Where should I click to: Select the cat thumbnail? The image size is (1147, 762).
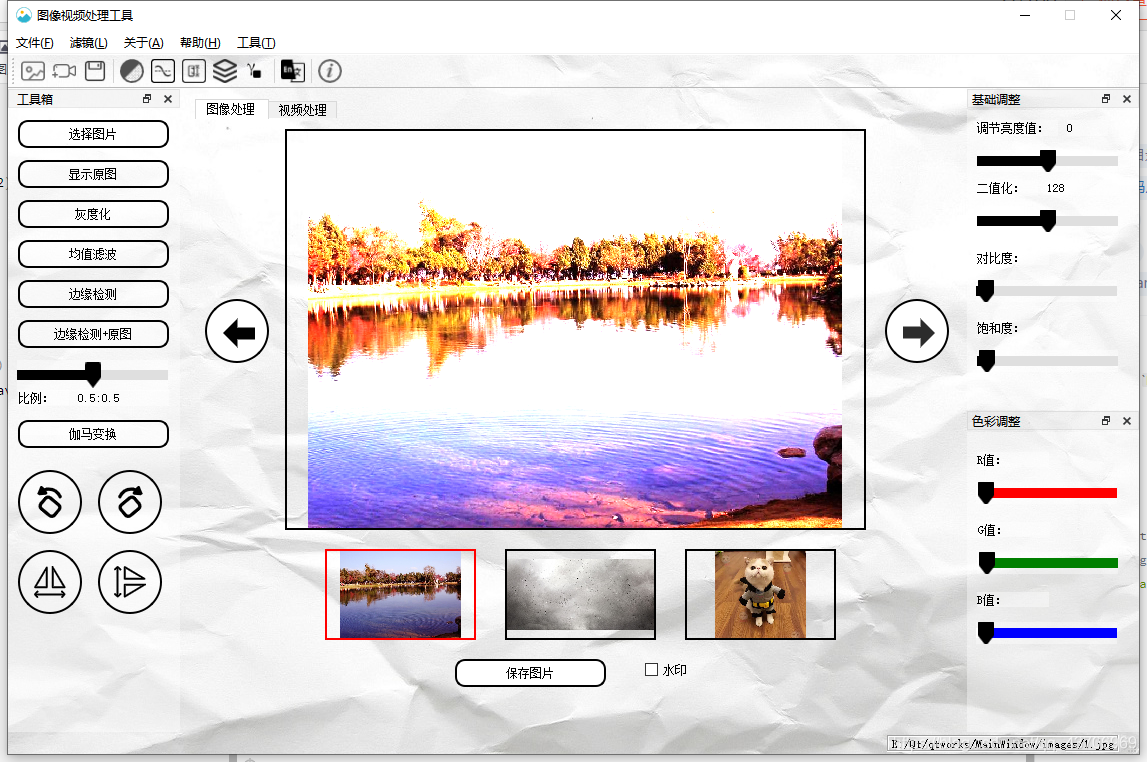(x=760, y=595)
